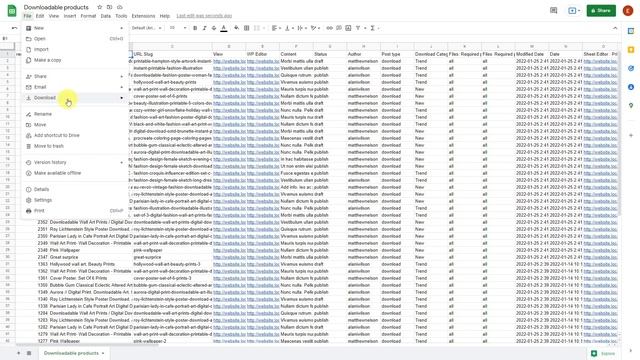Get add-ons with the plus icon
The width and height of the screenshot is (640, 360).
[631, 135]
